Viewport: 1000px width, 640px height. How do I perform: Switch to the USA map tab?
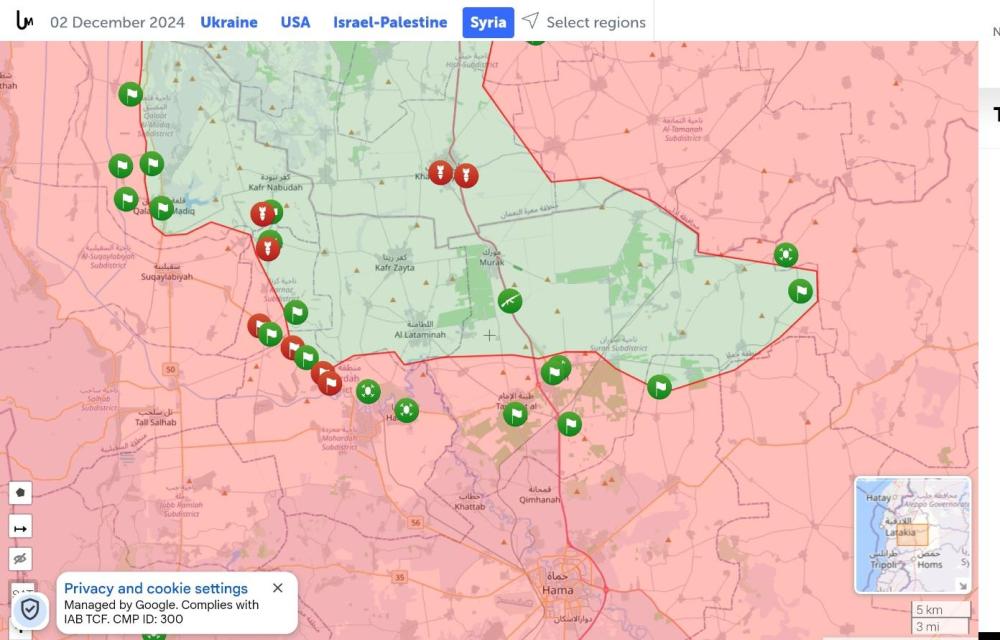coord(295,22)
